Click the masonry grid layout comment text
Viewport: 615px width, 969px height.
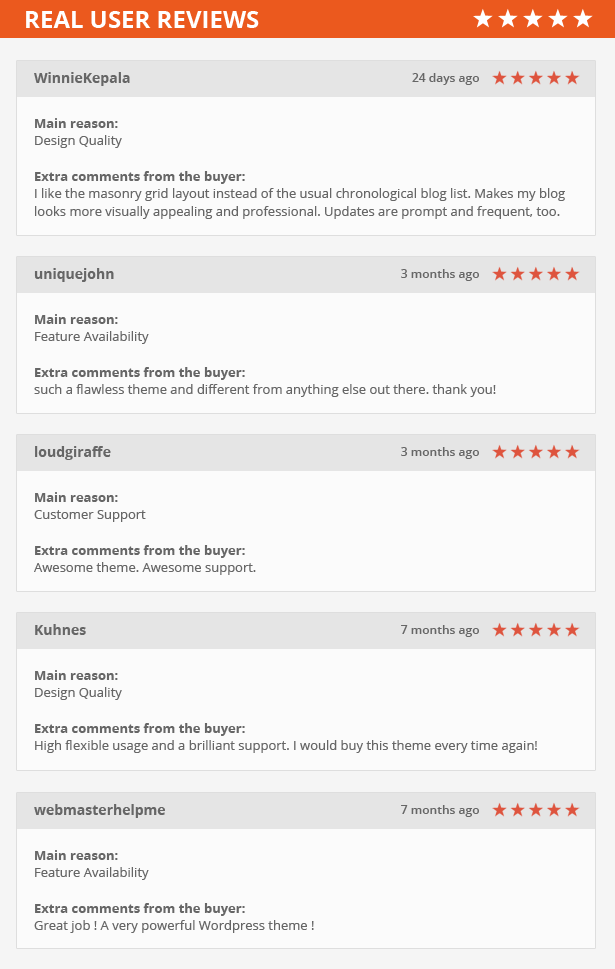click(300, 202)
